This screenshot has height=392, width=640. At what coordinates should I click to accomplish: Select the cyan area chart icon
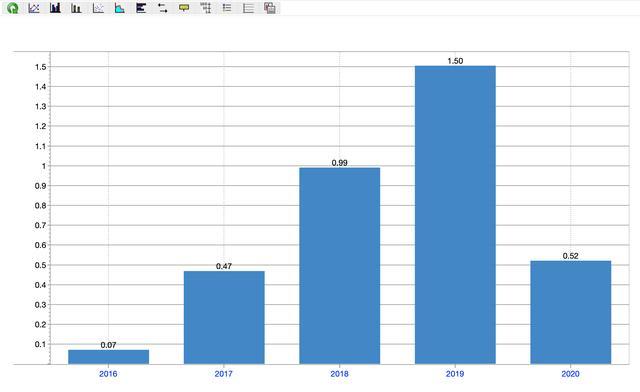120,8
